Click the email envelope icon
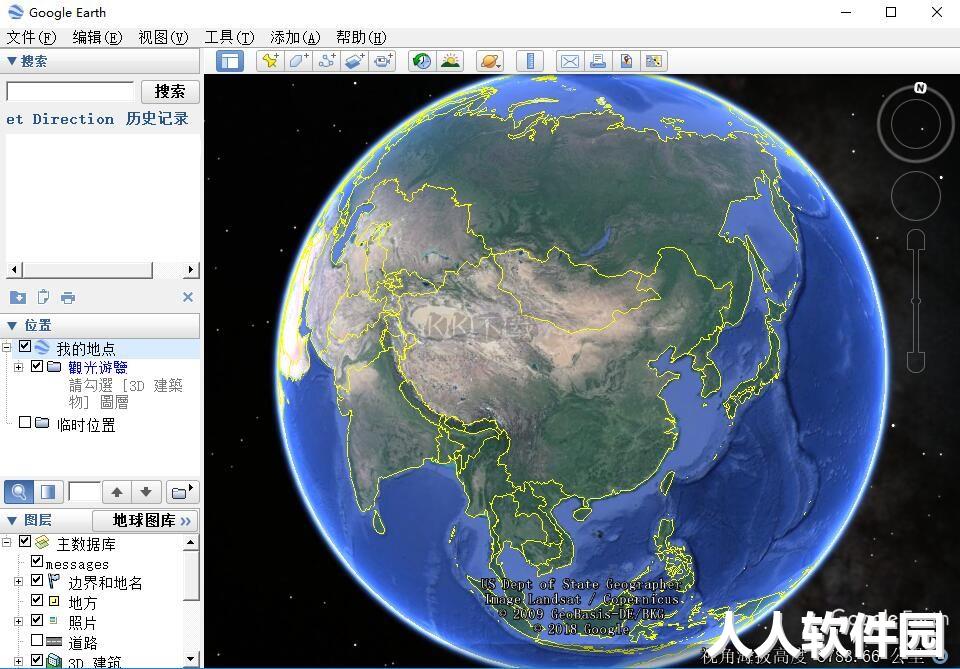 pos(569,61)
